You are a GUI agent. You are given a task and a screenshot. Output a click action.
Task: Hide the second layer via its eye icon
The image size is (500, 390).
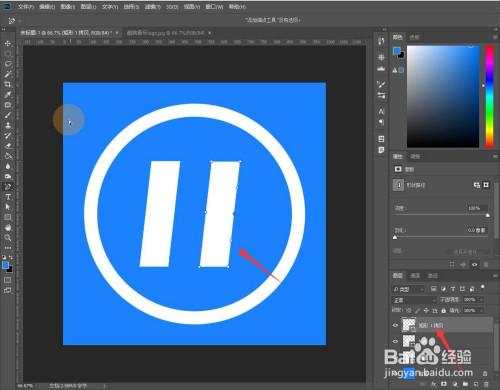(395, 341)
